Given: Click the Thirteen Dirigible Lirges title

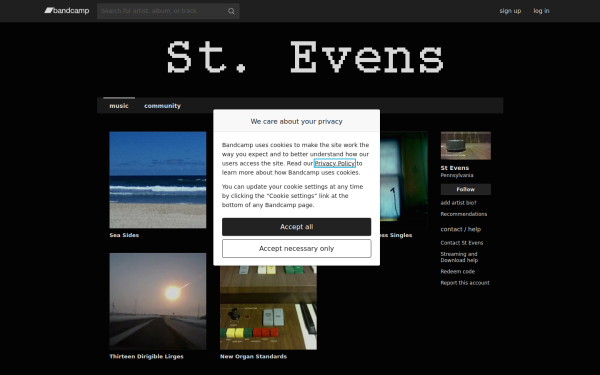Looking at the screenshot, I should [x=146, y=357].
